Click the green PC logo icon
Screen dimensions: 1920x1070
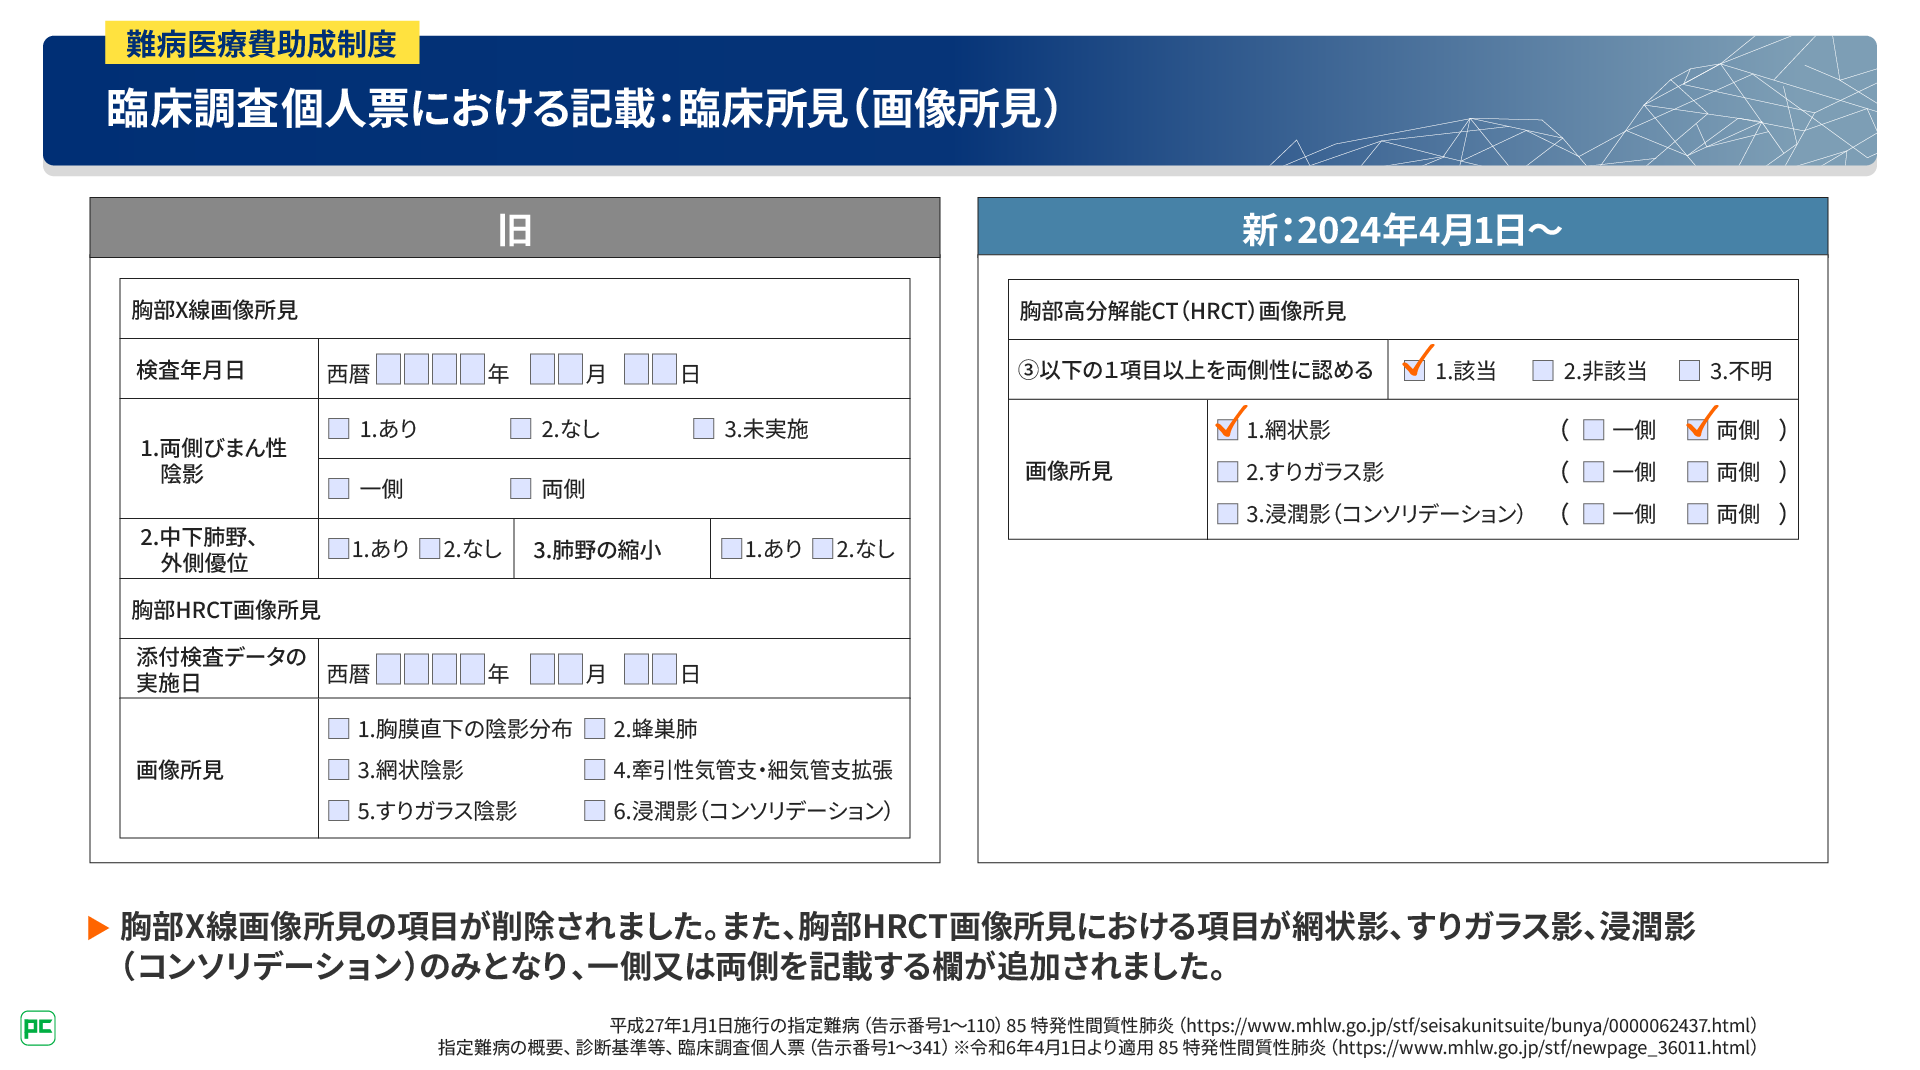pos(38,1028)
